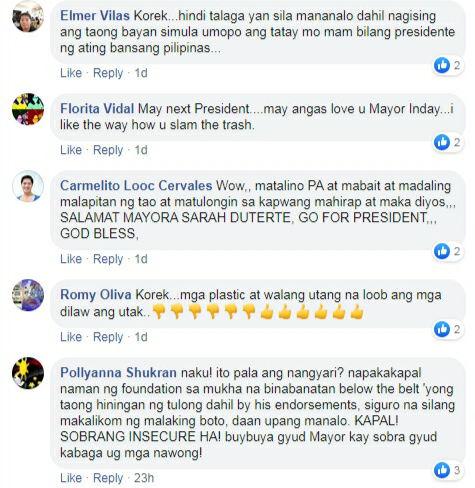Open like reactions on Pollyanna Shukran comment
The width and height of the screenshot is (475, 488).
point(448,470)
